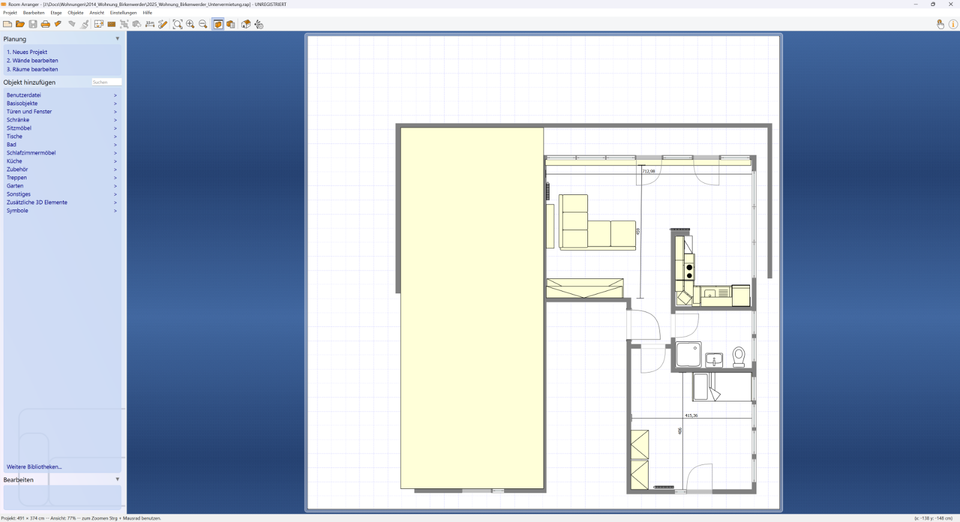Click the measure dimension toolbar icon
This screenshot has width=960, height=522.
[150, 24]
